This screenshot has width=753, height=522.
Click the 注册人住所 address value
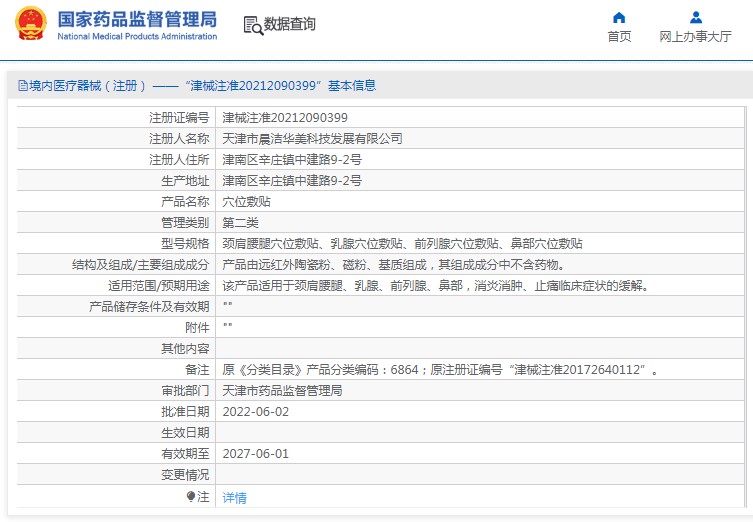point(292,159)
